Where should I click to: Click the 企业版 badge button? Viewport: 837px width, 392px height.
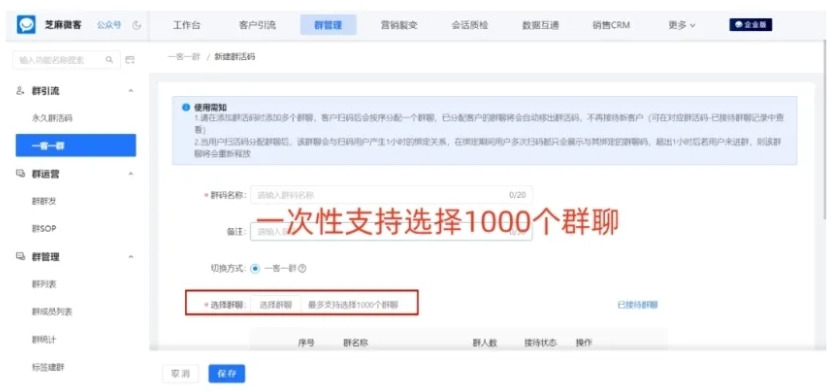(x=751, y=25)
